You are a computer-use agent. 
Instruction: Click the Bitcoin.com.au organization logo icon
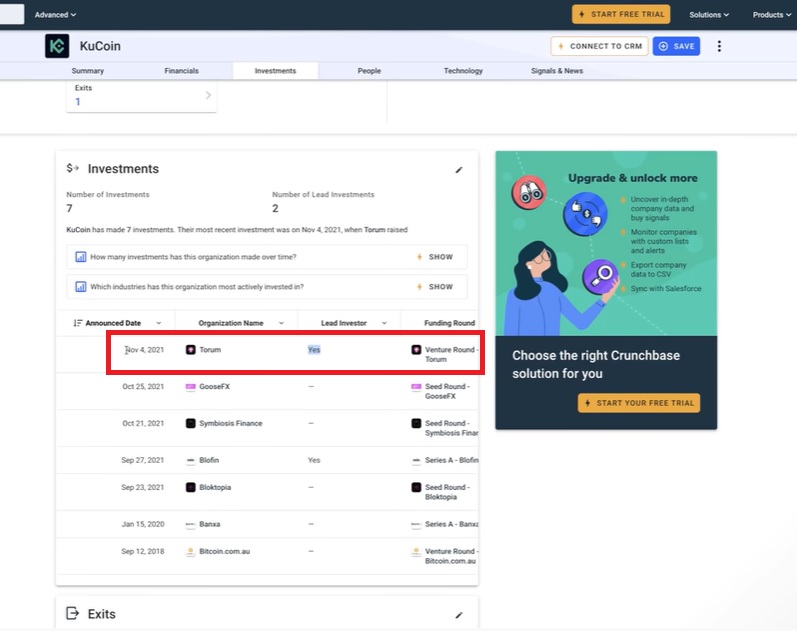191,551
